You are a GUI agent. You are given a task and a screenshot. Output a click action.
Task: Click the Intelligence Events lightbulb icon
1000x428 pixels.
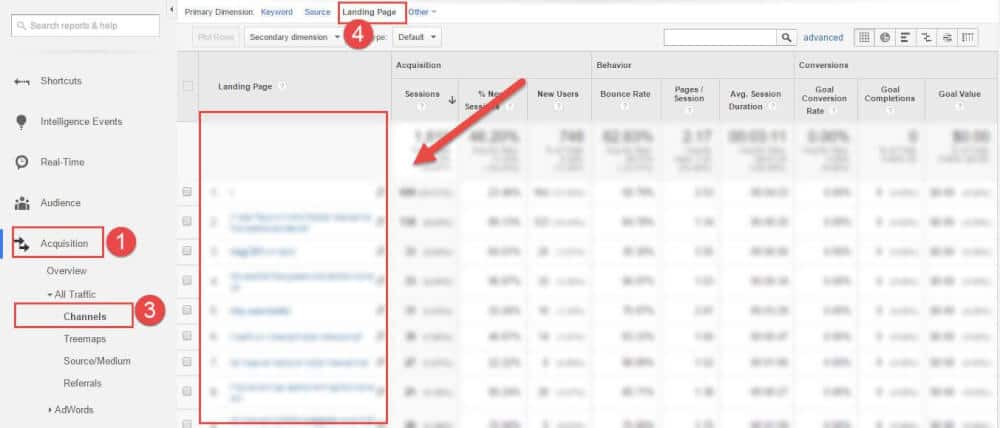click(21, 122)
